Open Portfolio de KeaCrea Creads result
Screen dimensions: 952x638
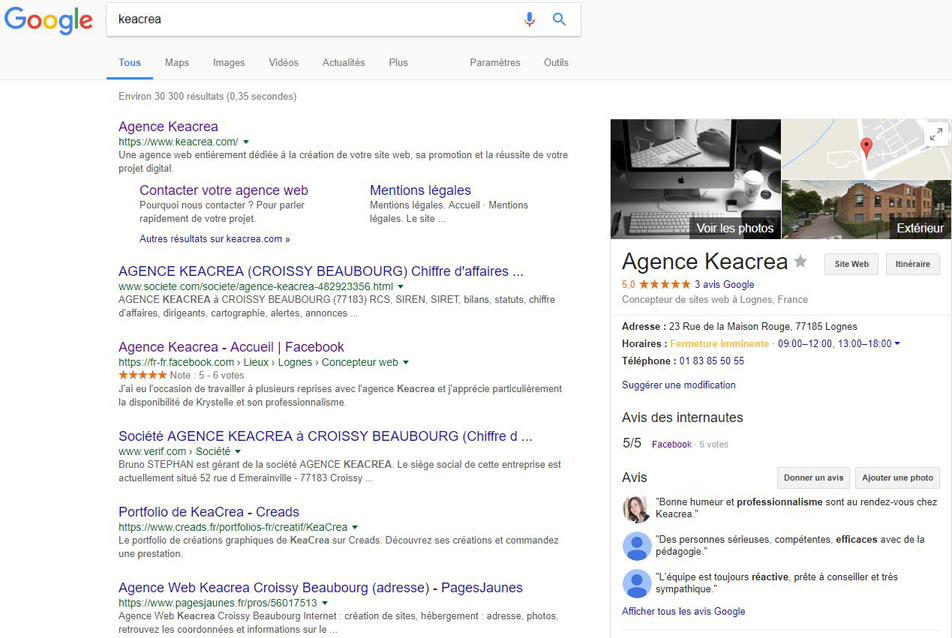[x=209, y=512]
